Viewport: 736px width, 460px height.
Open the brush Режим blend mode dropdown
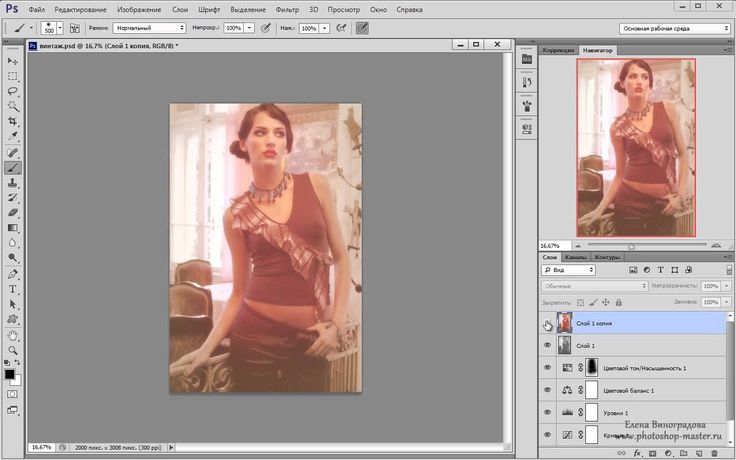[x=149, y=28]
